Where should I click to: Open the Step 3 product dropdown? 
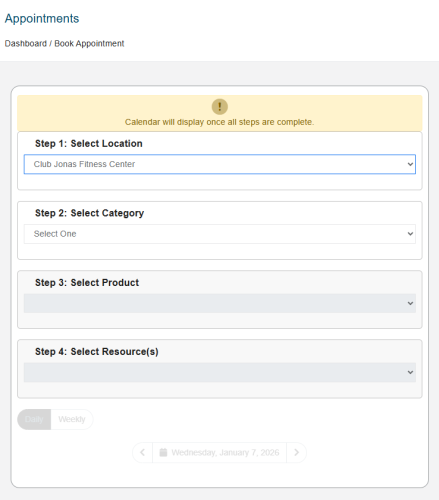(x=220, y=303)
